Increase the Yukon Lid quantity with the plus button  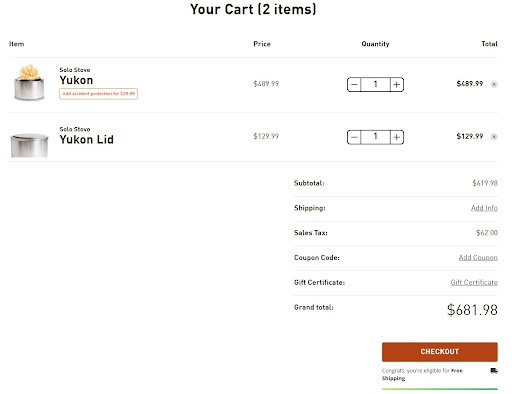click(397, 137)
